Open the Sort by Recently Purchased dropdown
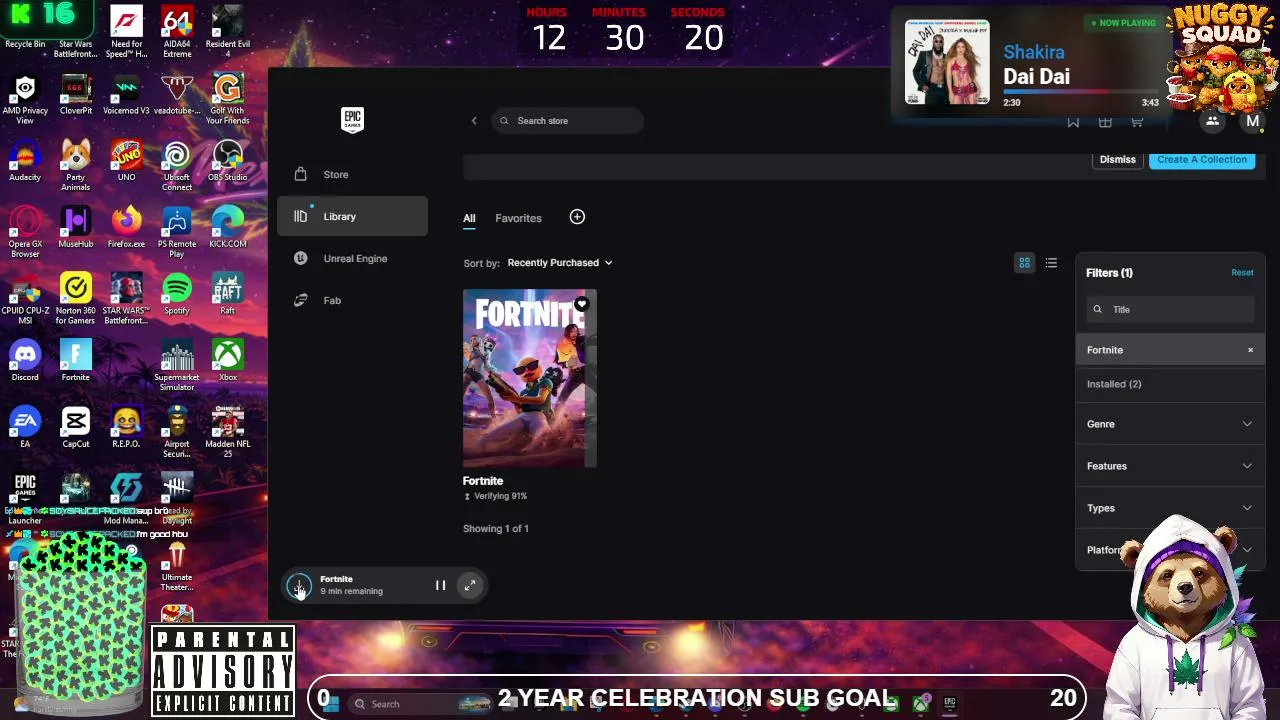This screenshot has width=1280, height=720. tap(559, 263)
